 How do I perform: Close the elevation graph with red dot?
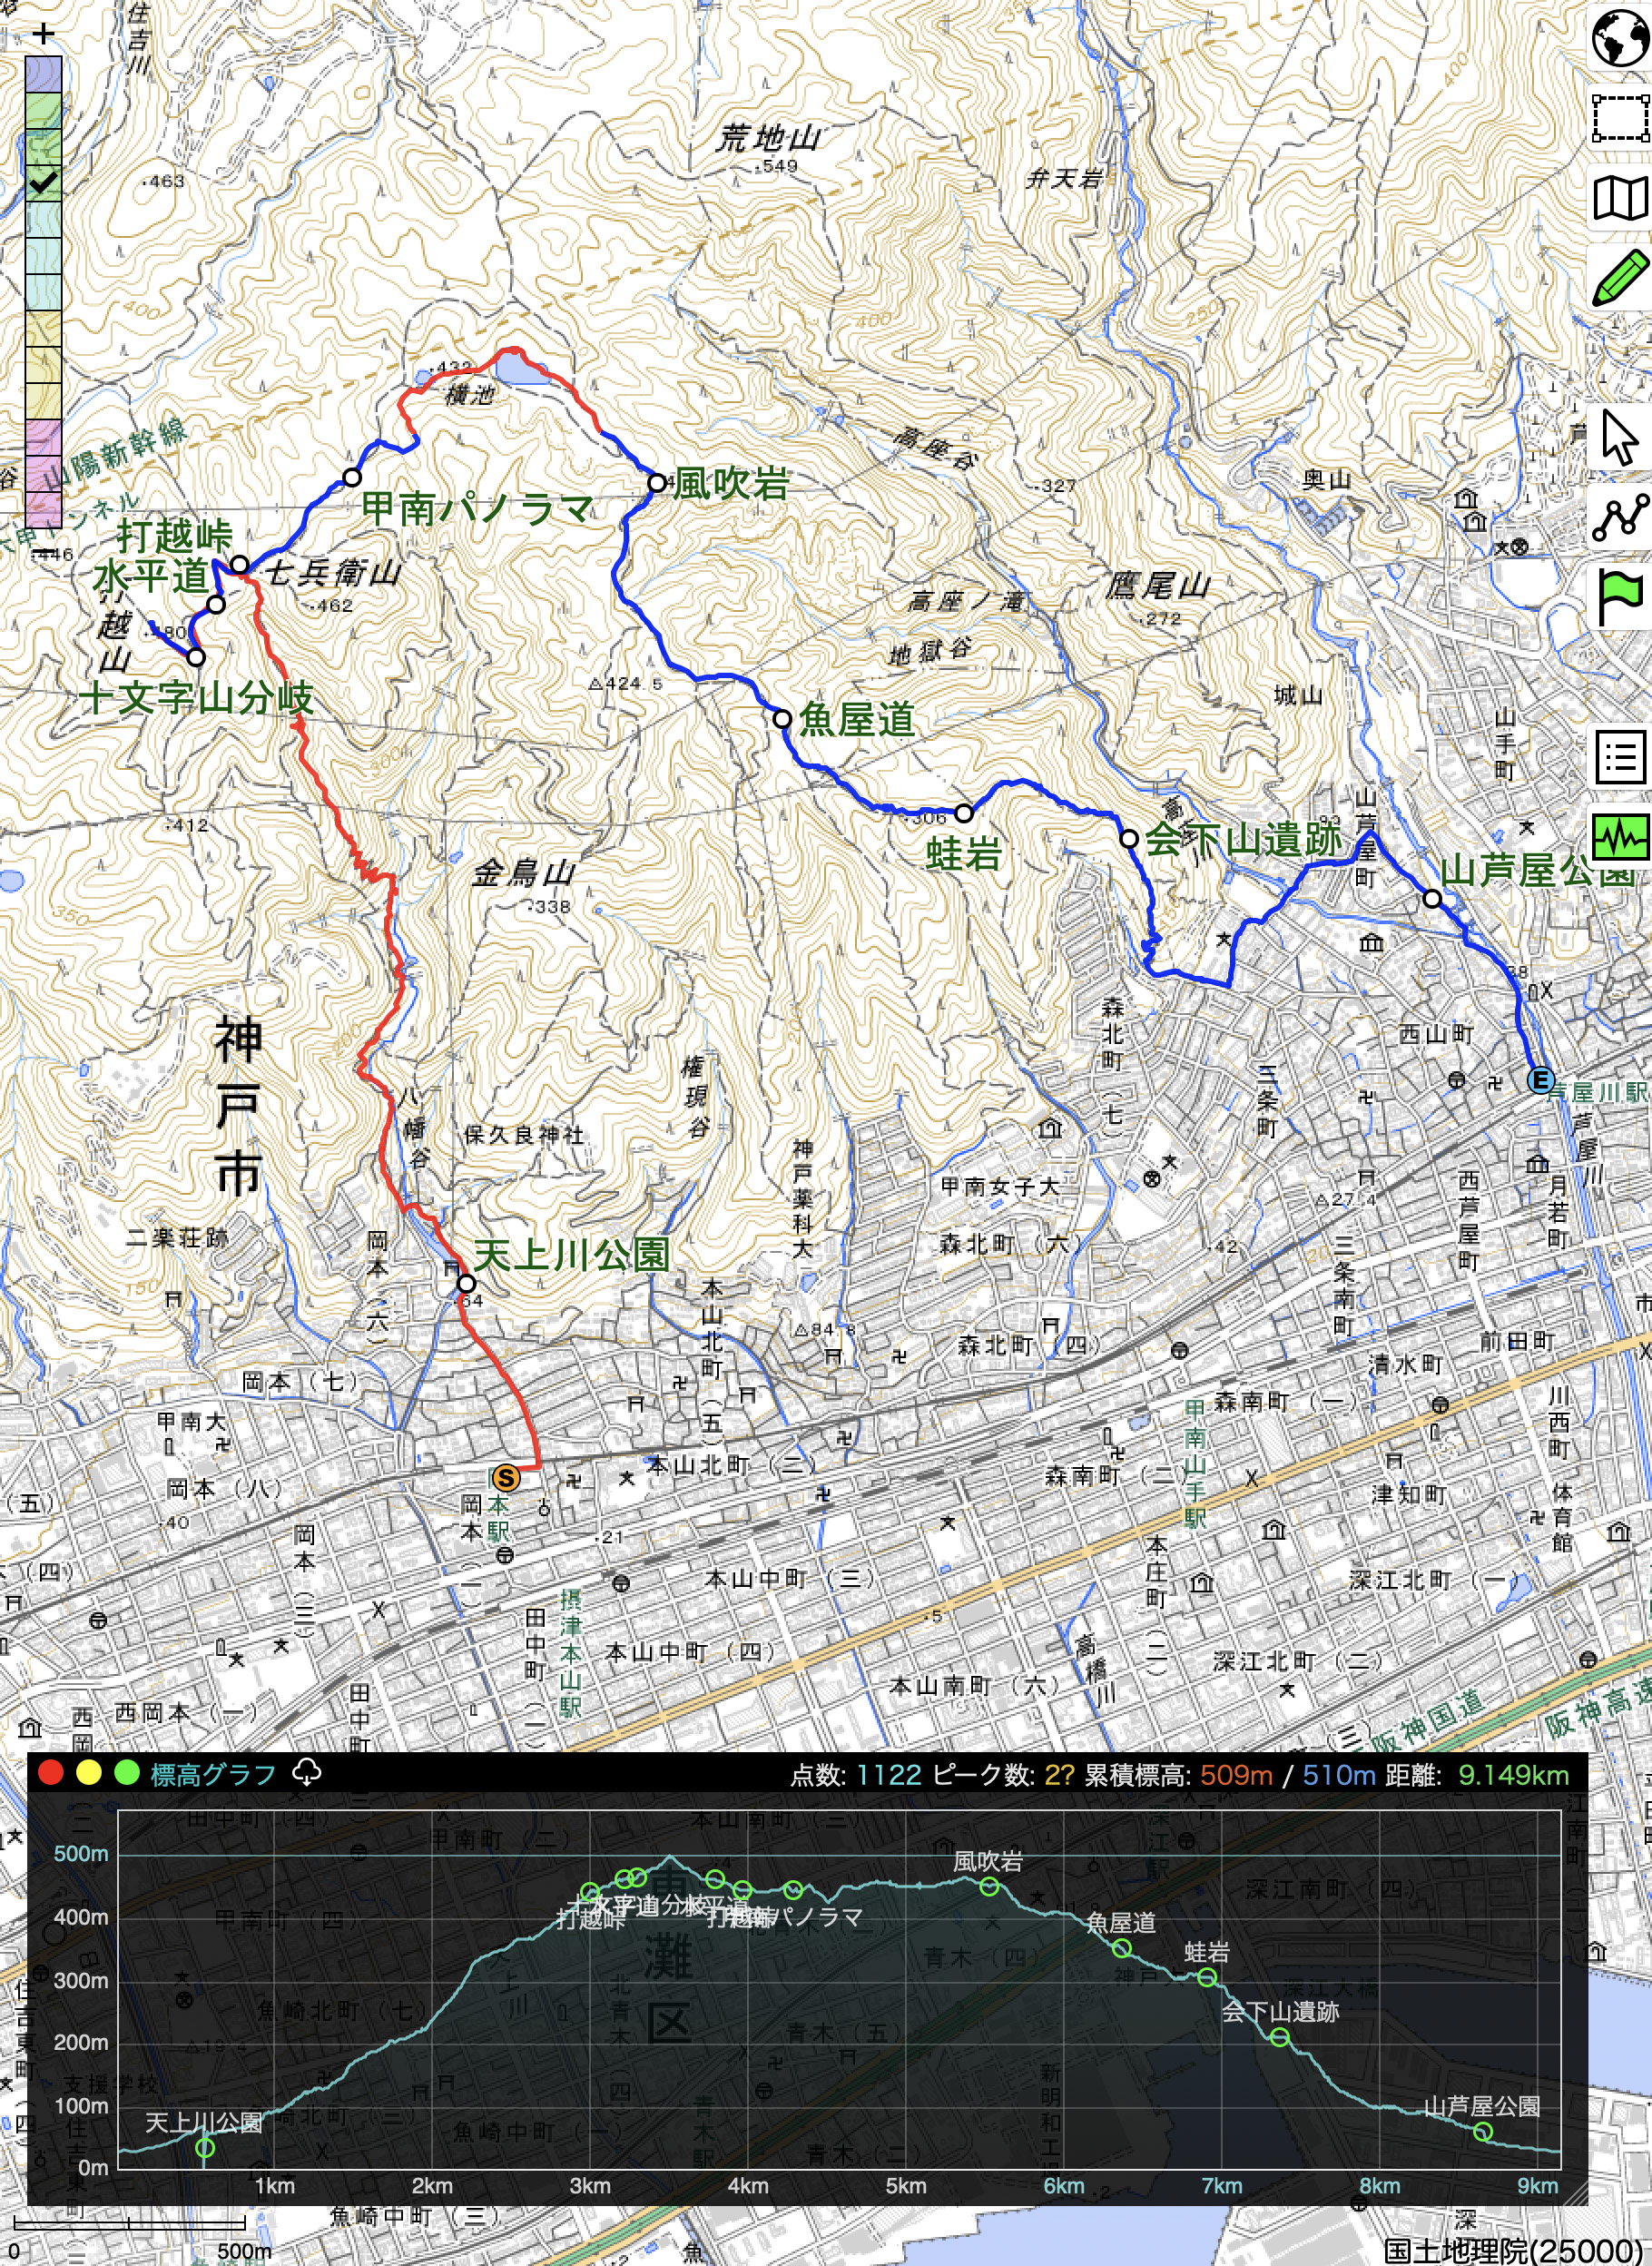coord(51,1774)
